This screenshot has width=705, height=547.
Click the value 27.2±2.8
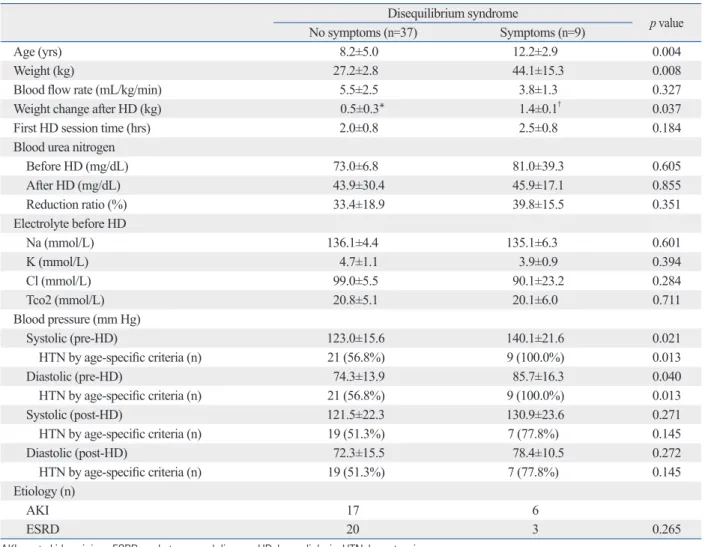[356, 71]
